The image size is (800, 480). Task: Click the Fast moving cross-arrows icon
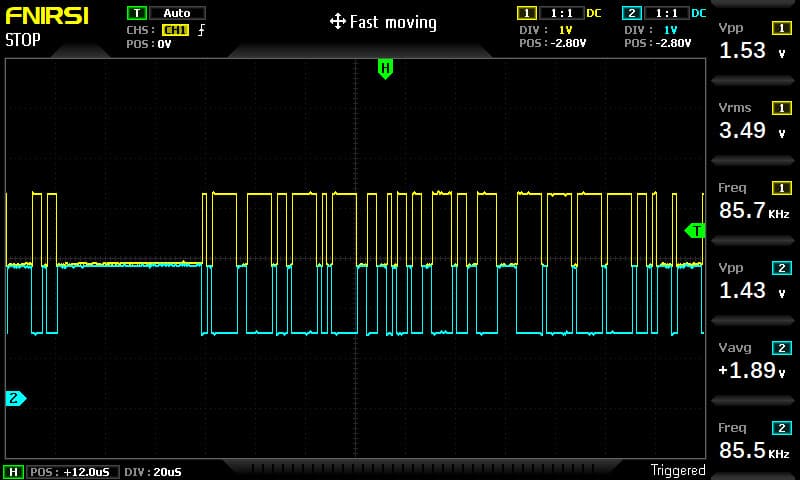337,22
